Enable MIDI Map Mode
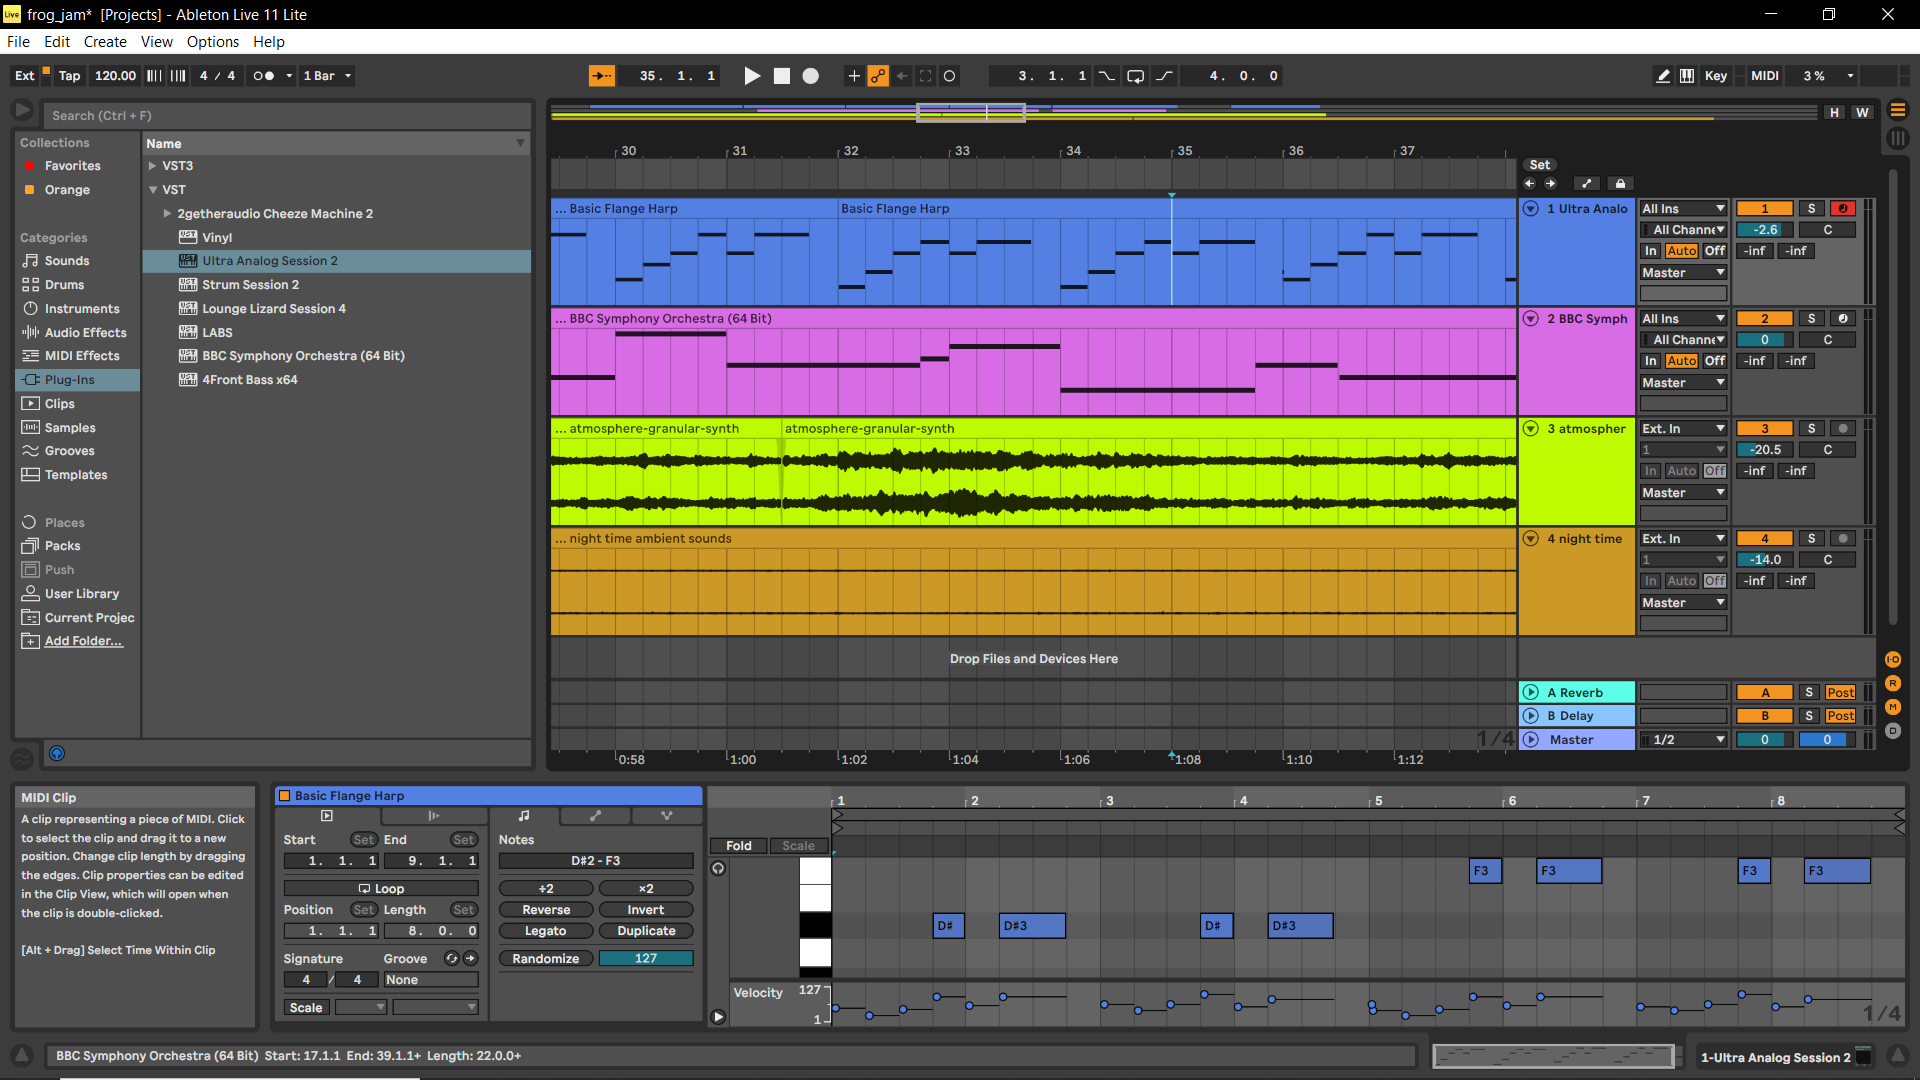Image resolution: width=1920 pixels, height=1080 pixels. [x=1765, y=76]
